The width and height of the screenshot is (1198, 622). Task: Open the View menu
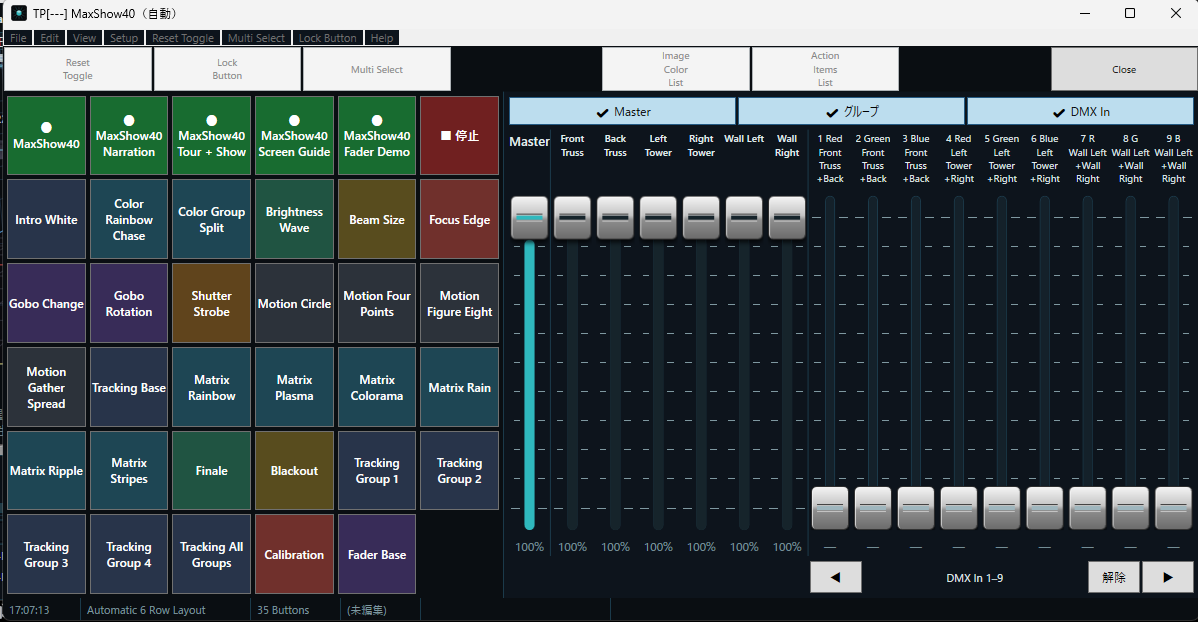pyautogui.click(x=84, y=38)
